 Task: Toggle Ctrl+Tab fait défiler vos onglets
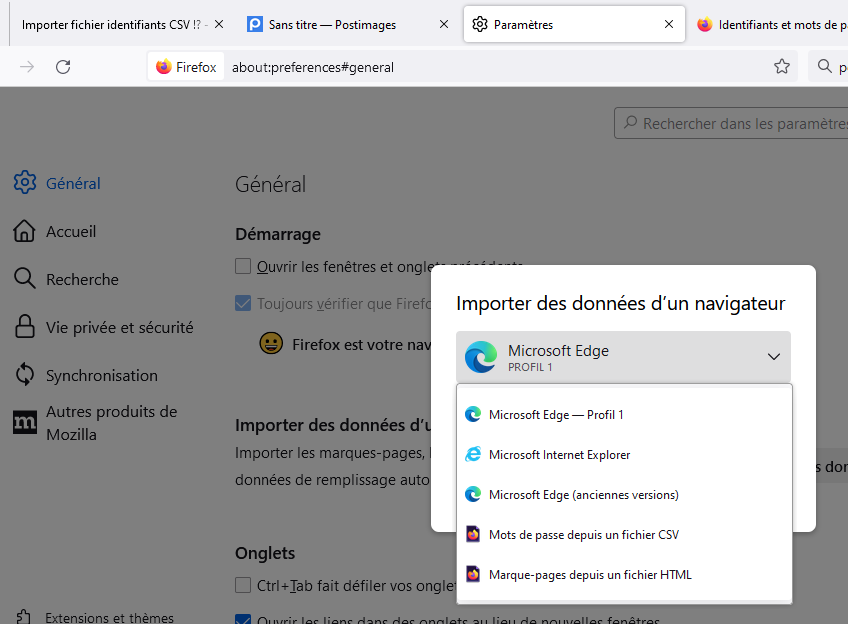coord(243,585)
